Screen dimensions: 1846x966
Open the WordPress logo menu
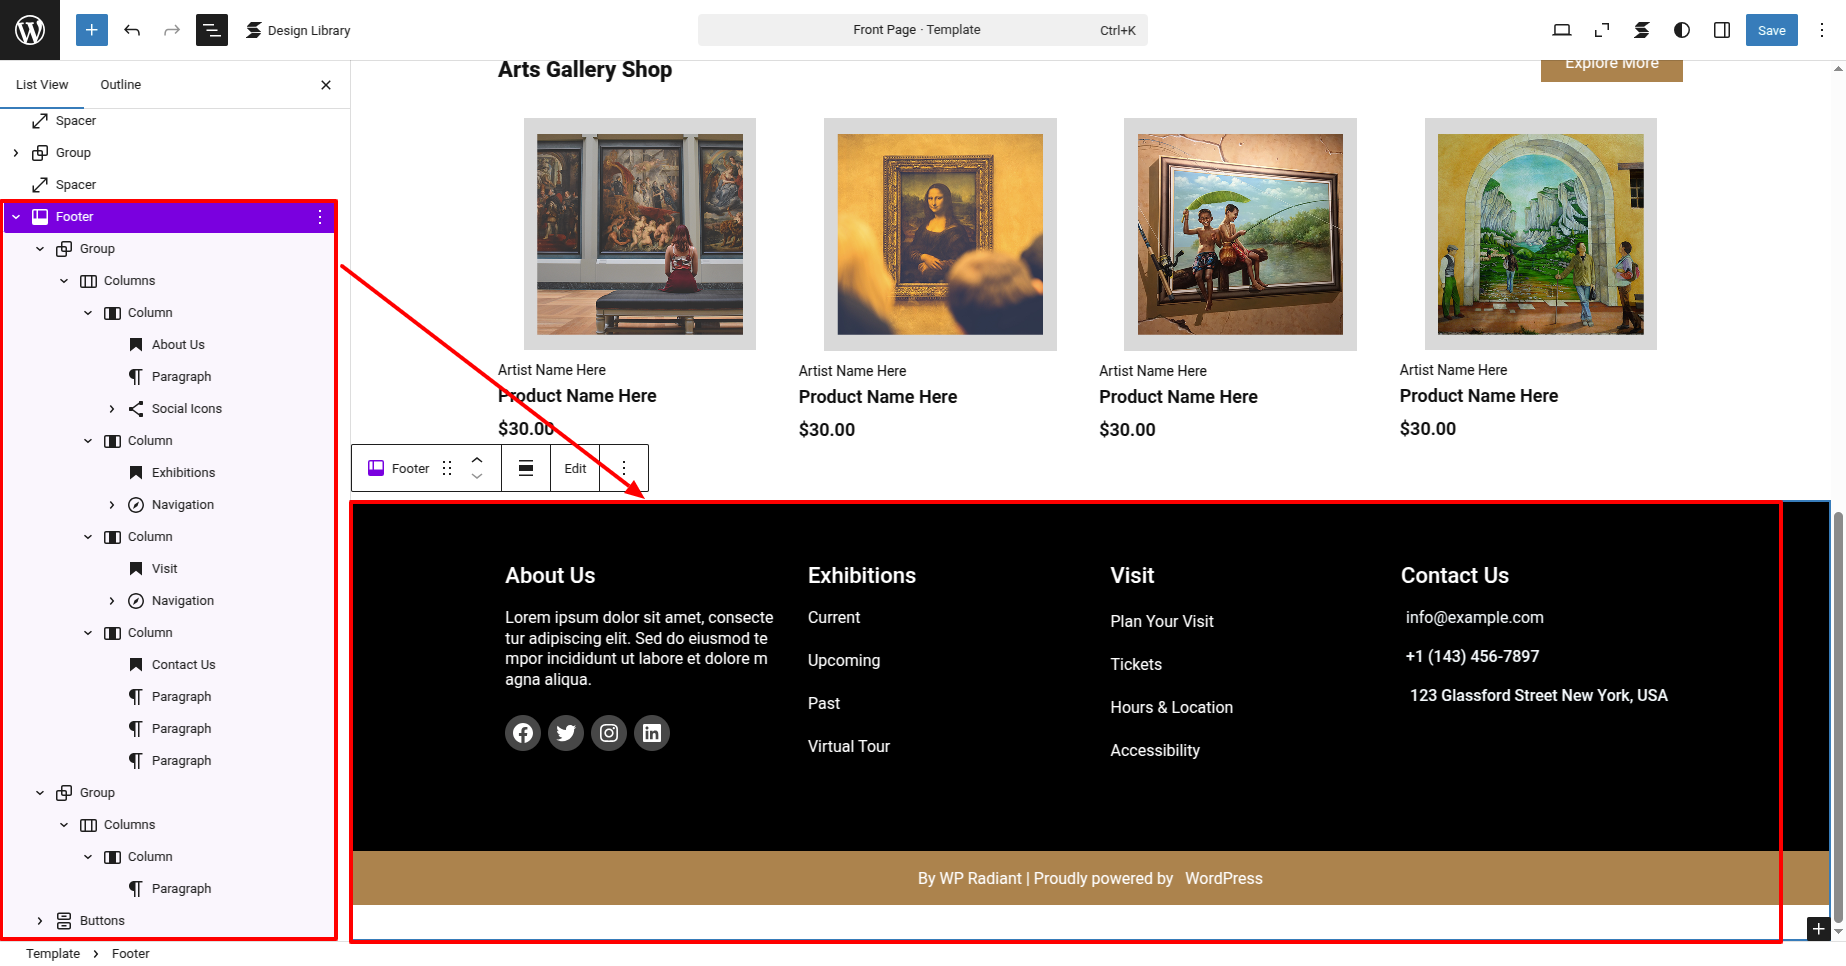(30, 30)
